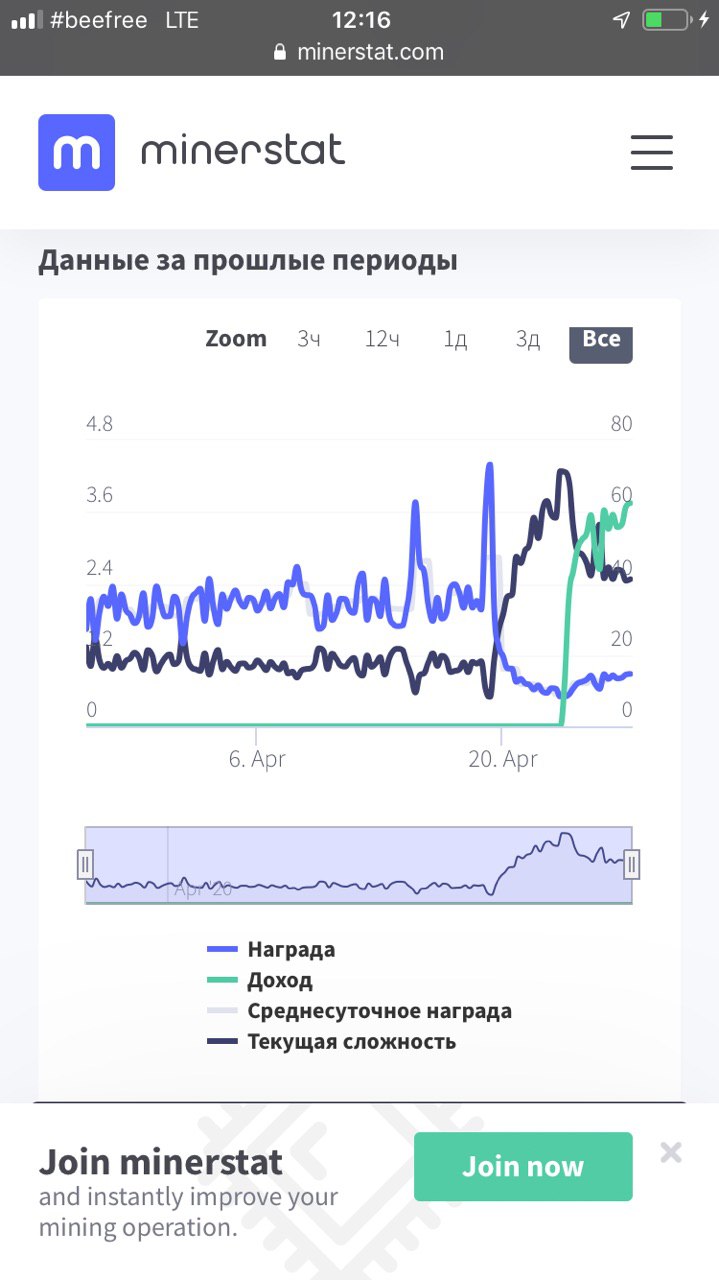Tap the location arrow status icon
Viewport: 719px width, 1280px height.
click(621, 20)
